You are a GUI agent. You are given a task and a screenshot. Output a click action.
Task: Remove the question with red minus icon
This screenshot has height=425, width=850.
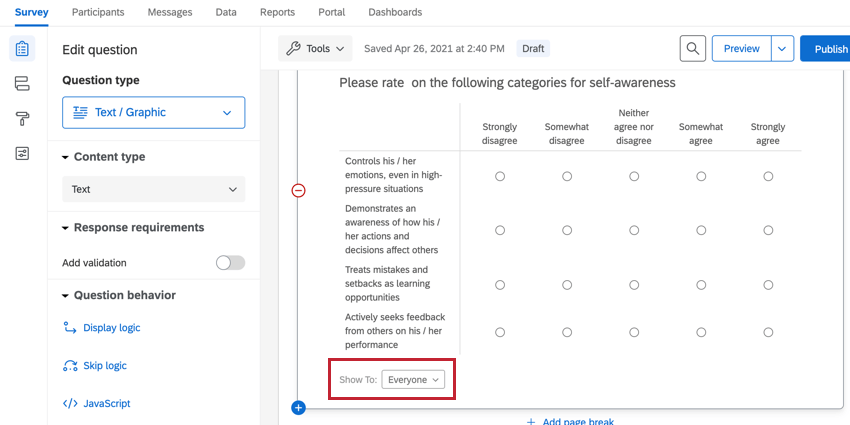tap(298, 190)
